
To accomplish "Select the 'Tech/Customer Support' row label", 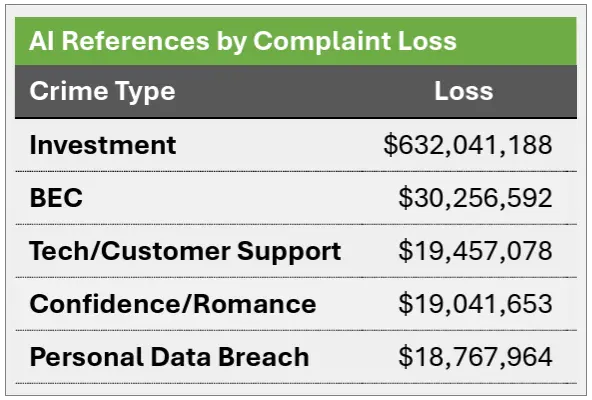I will (x=185, y=251).
